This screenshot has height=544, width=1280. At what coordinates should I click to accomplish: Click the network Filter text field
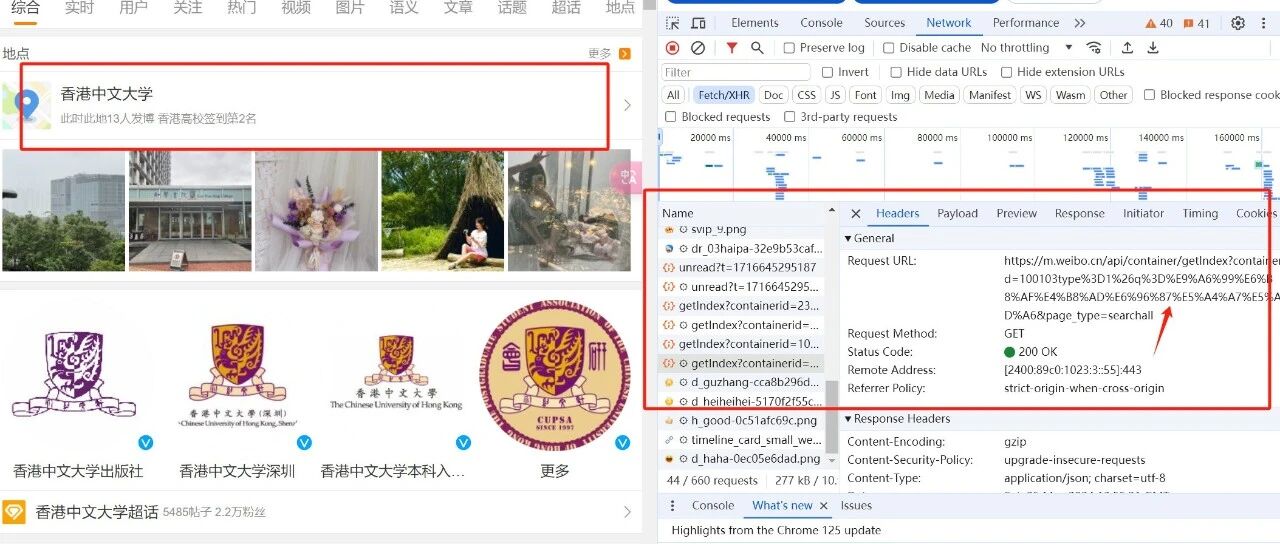point(736,72)
